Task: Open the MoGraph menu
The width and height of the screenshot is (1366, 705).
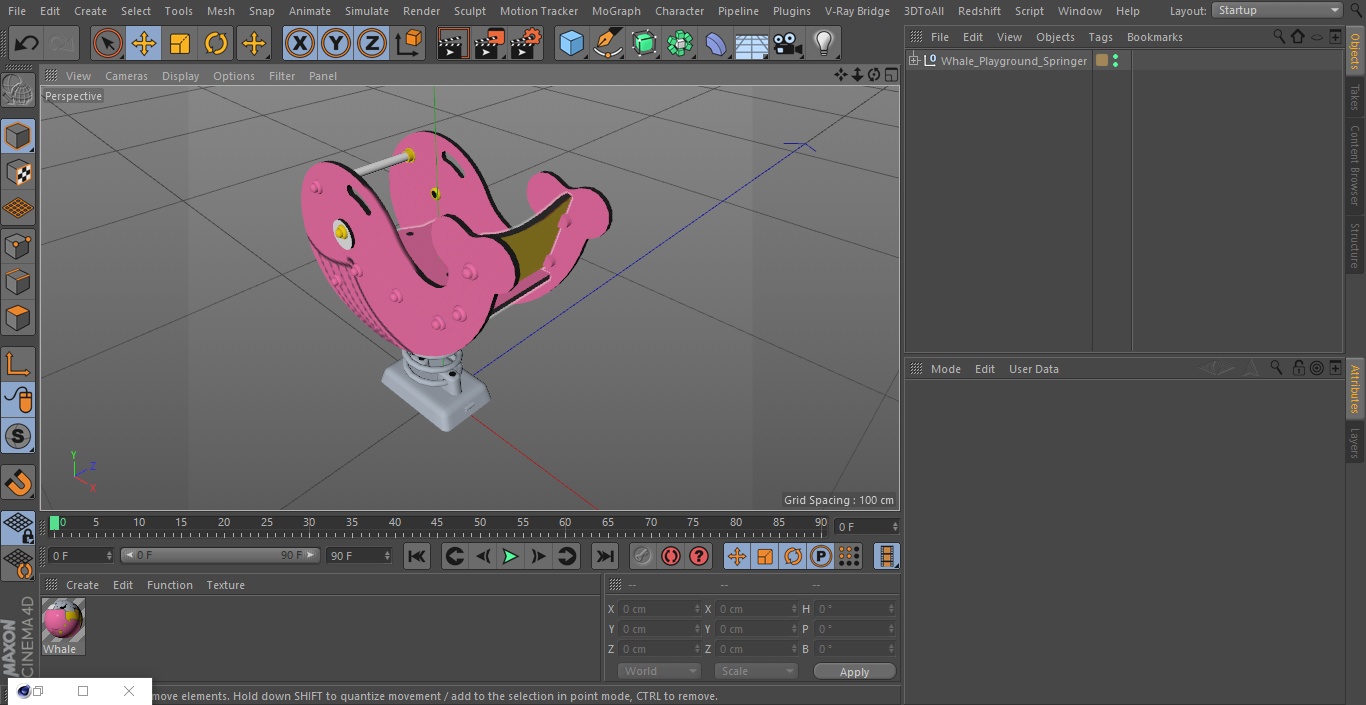Action: click(x=616, y=11)
